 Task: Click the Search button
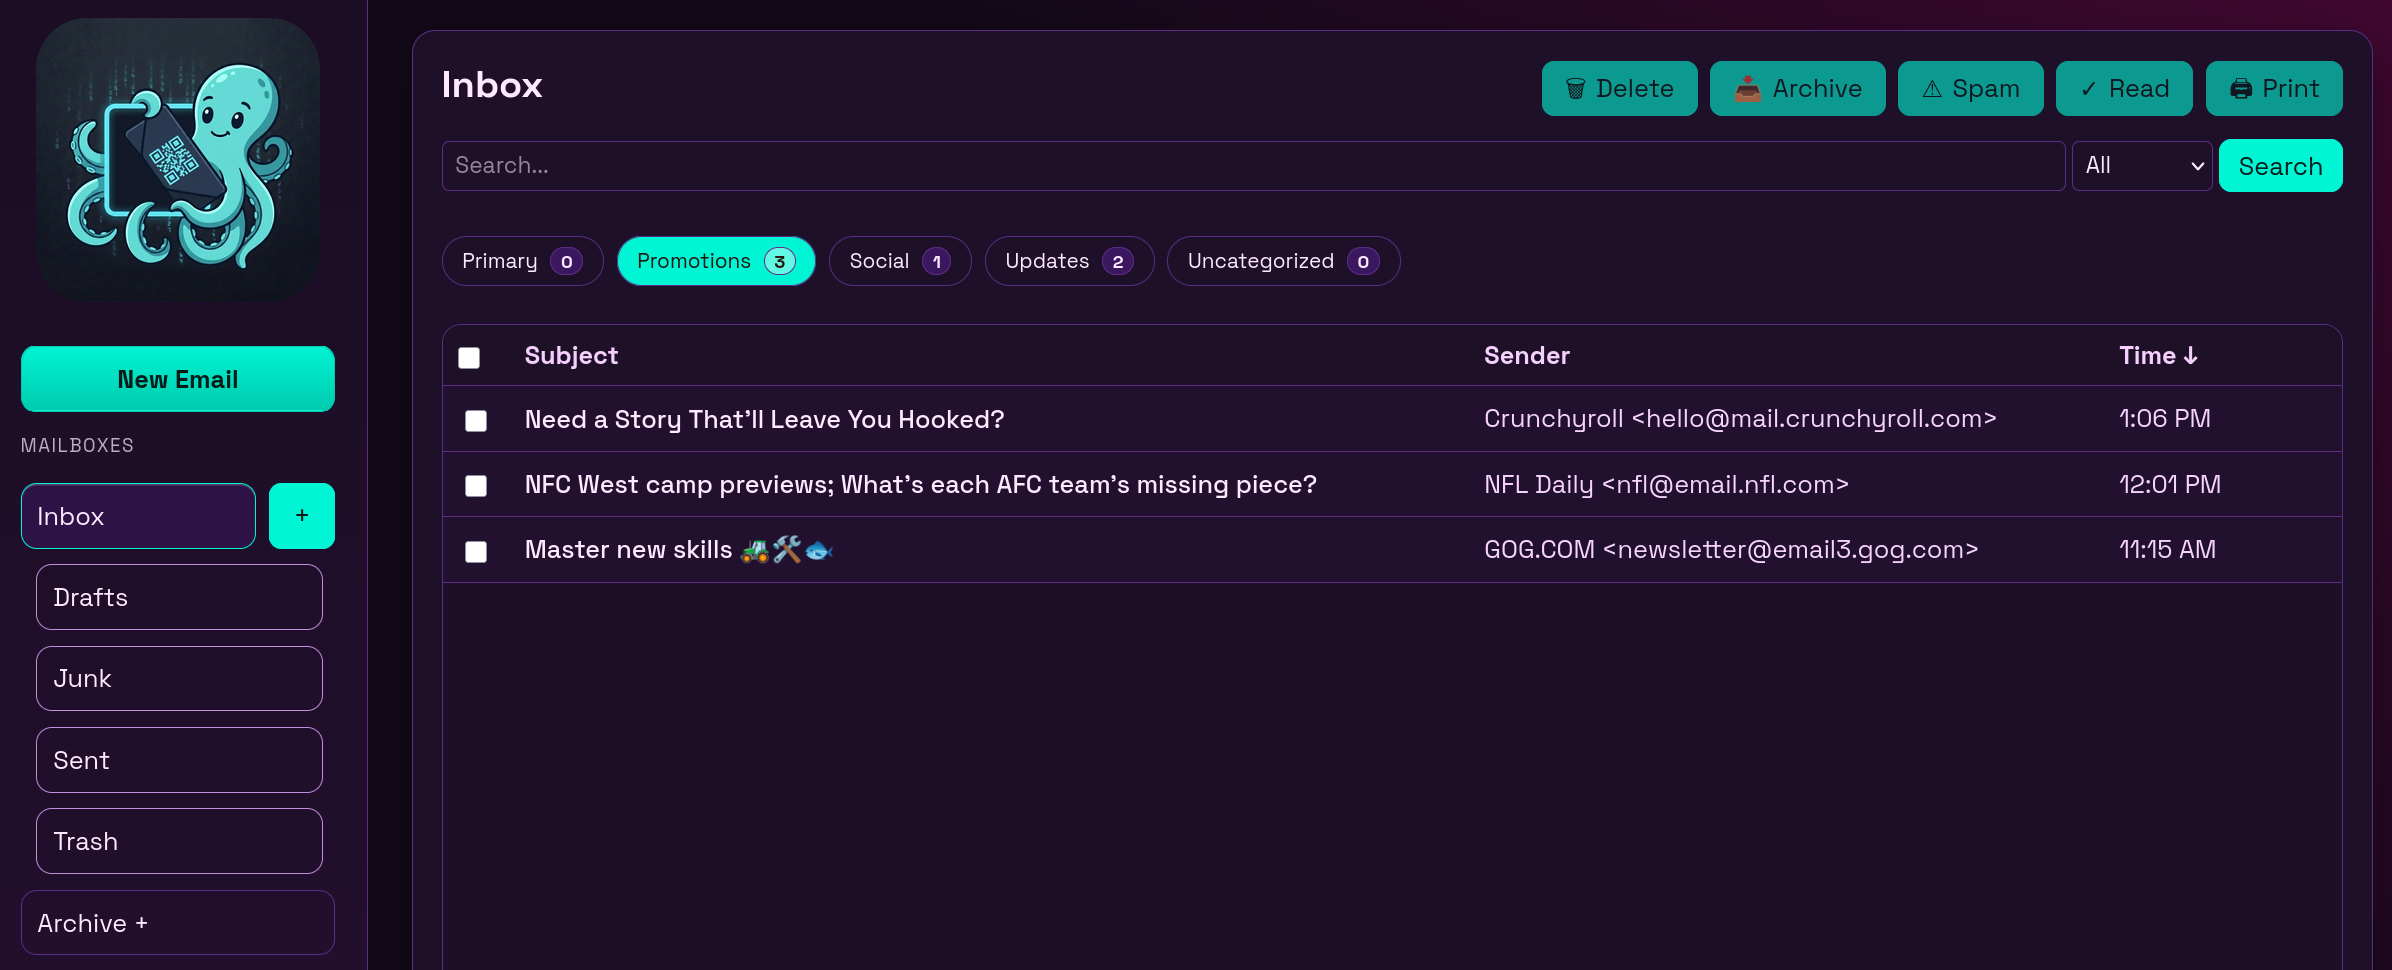(x=2280, y=166)
